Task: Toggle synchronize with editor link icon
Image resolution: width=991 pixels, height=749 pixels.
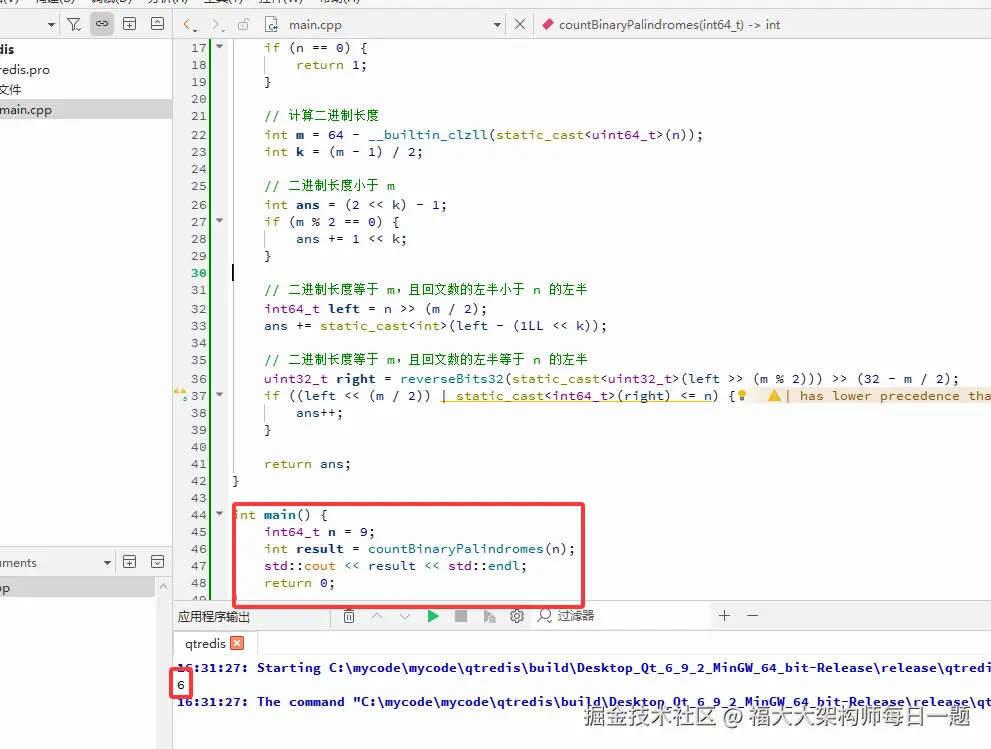Action: click(102, 24)
